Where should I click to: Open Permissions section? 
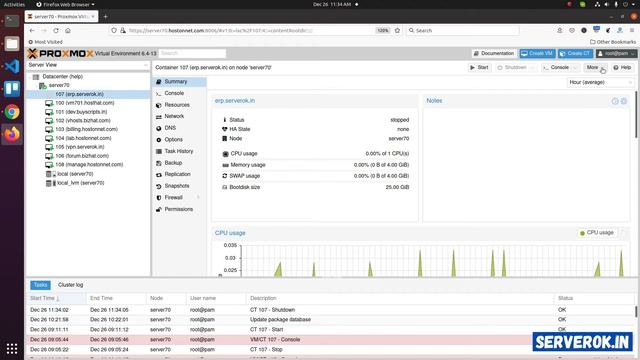[x=180, y=209]
